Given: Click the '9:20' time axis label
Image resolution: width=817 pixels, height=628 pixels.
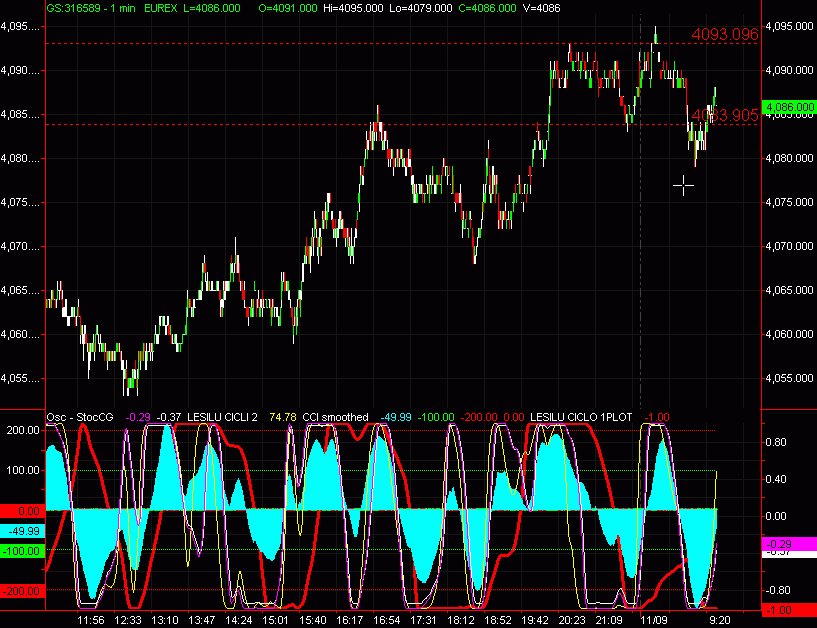Looking at the screenshot, I should pos(720,620).
